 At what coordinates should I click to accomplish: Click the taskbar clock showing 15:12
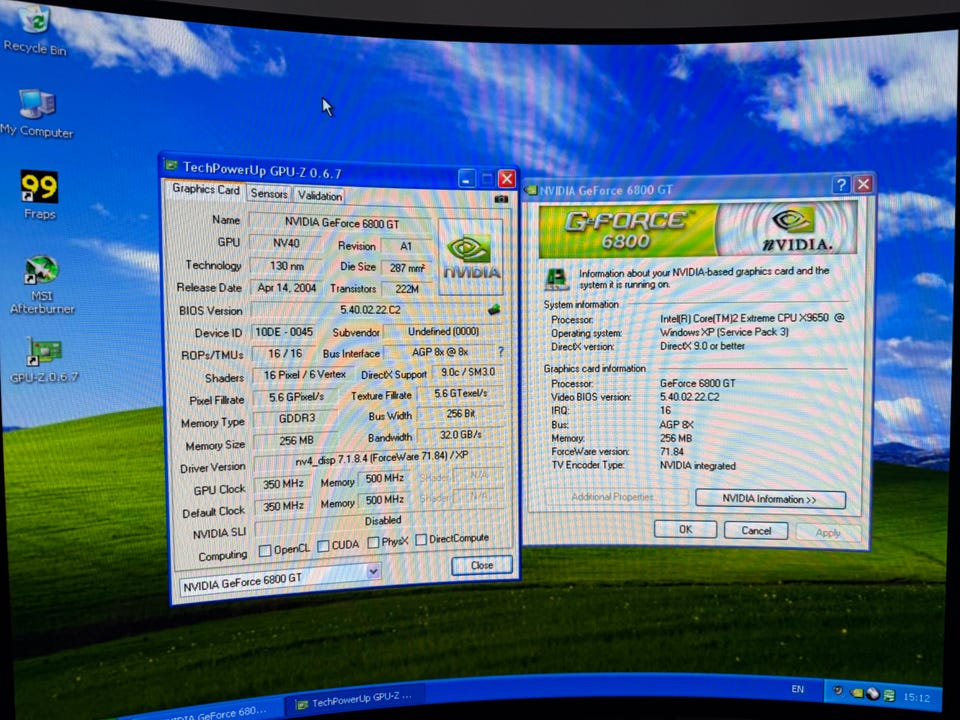916,697
